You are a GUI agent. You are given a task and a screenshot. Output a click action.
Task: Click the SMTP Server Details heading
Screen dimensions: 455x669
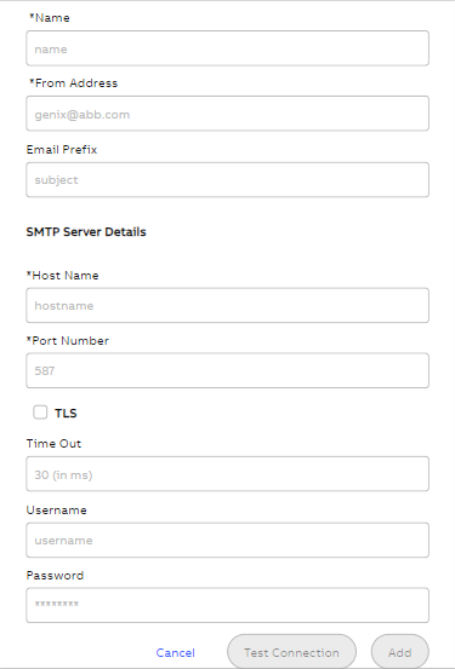click(86, 232)
